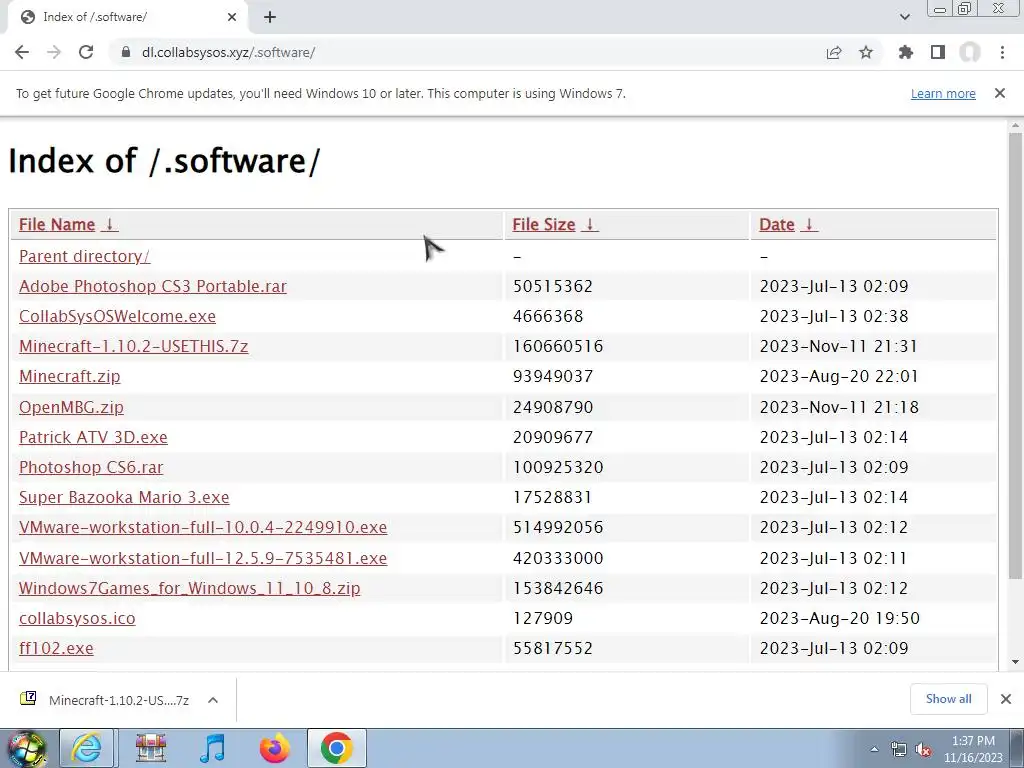Close the downloads bar
Viewport: 1024px width, 768px height.
coord(1006,699)
